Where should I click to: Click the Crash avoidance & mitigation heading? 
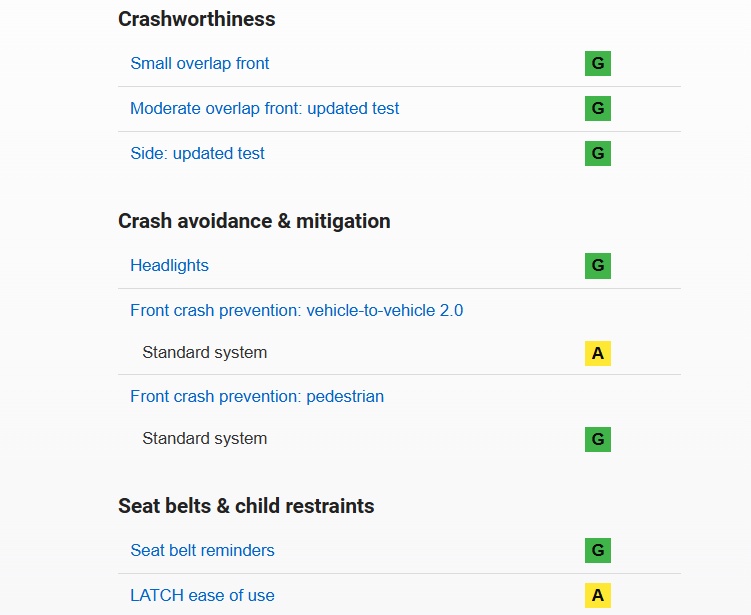[x=254, y=221]
